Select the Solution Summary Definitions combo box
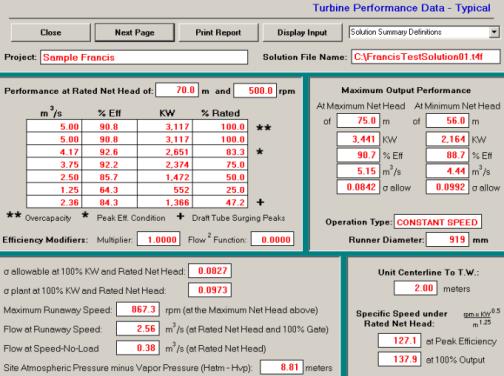 click(x=424, y=32)
